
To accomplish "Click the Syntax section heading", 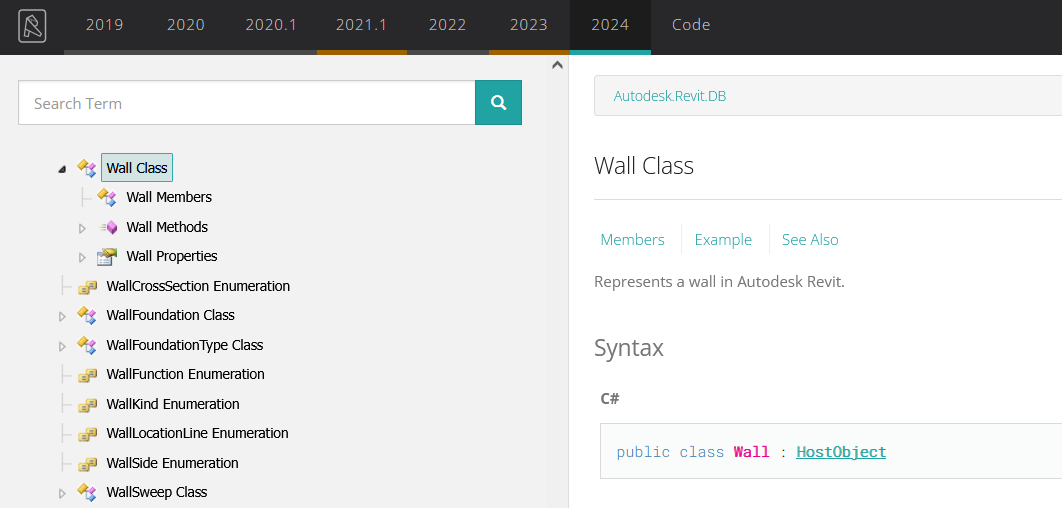I will 629,347.
